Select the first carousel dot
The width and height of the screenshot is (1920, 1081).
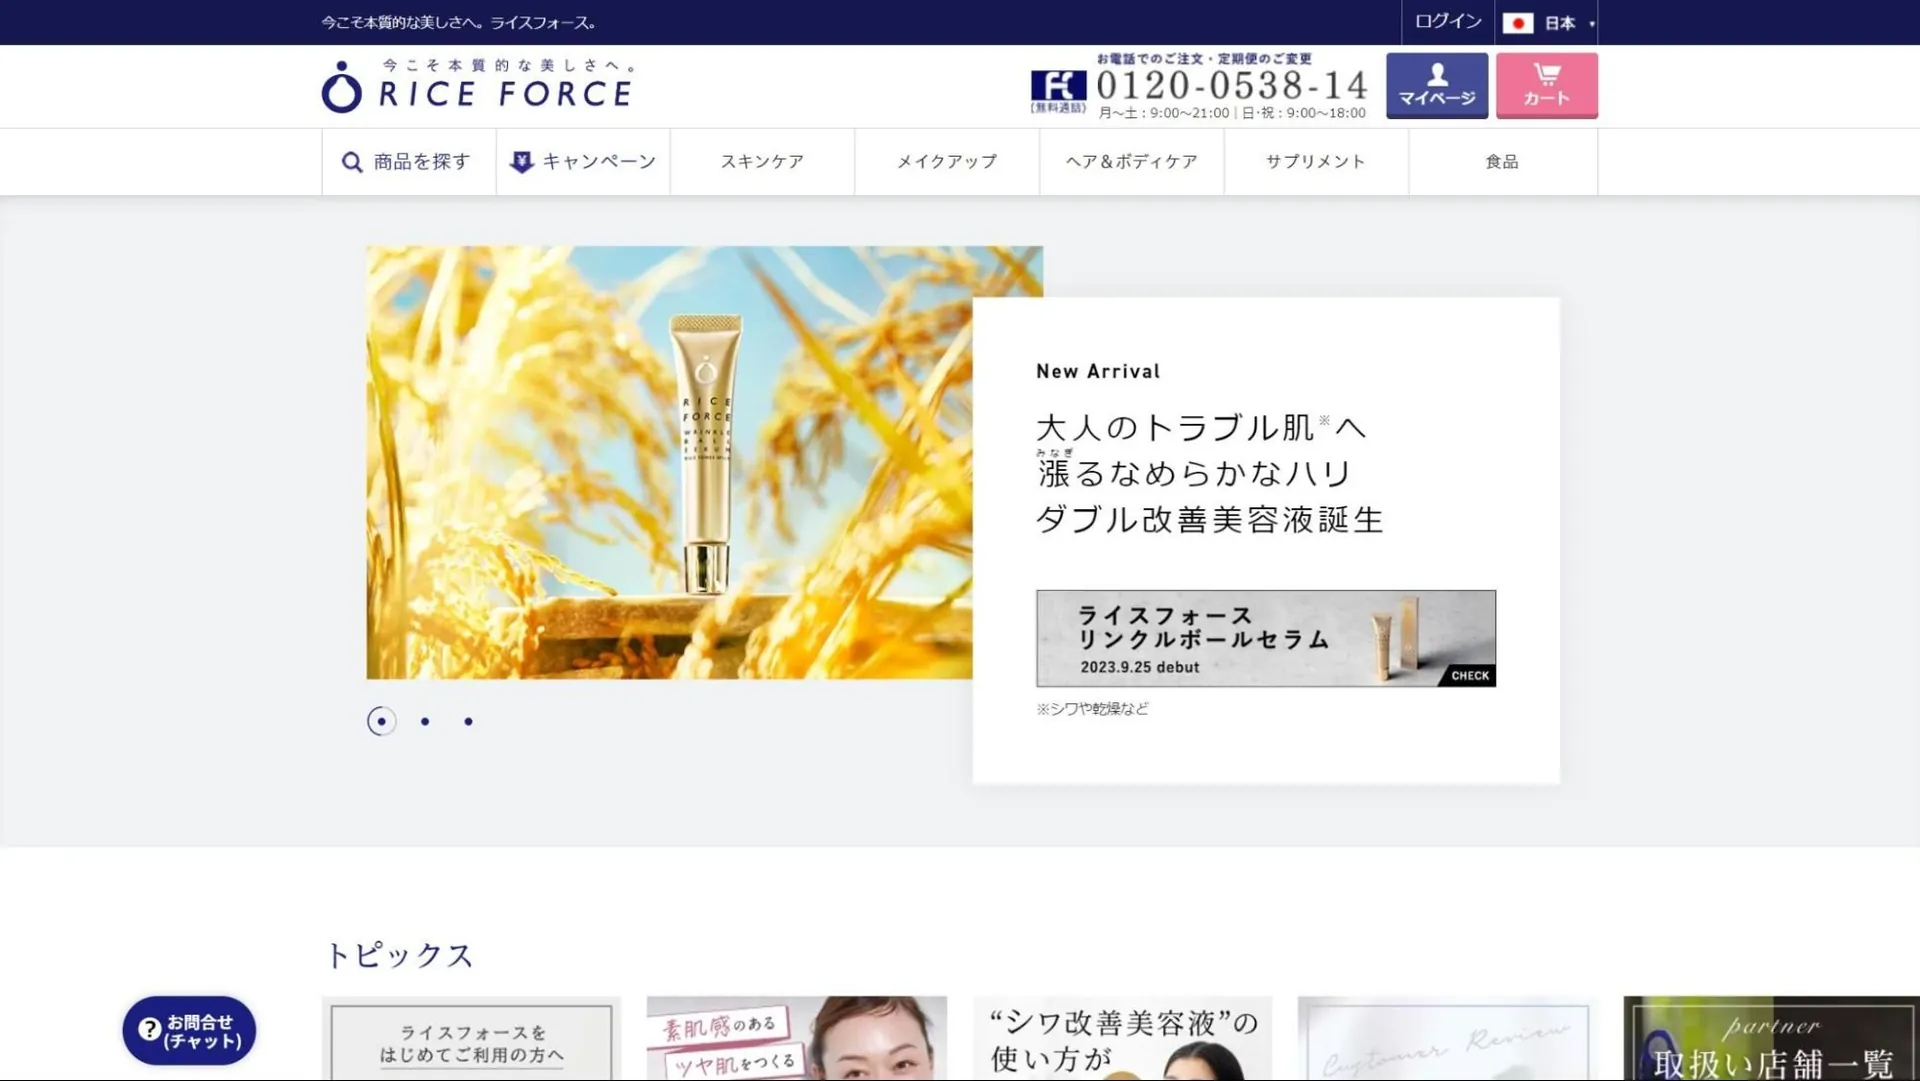click(381, 721)
